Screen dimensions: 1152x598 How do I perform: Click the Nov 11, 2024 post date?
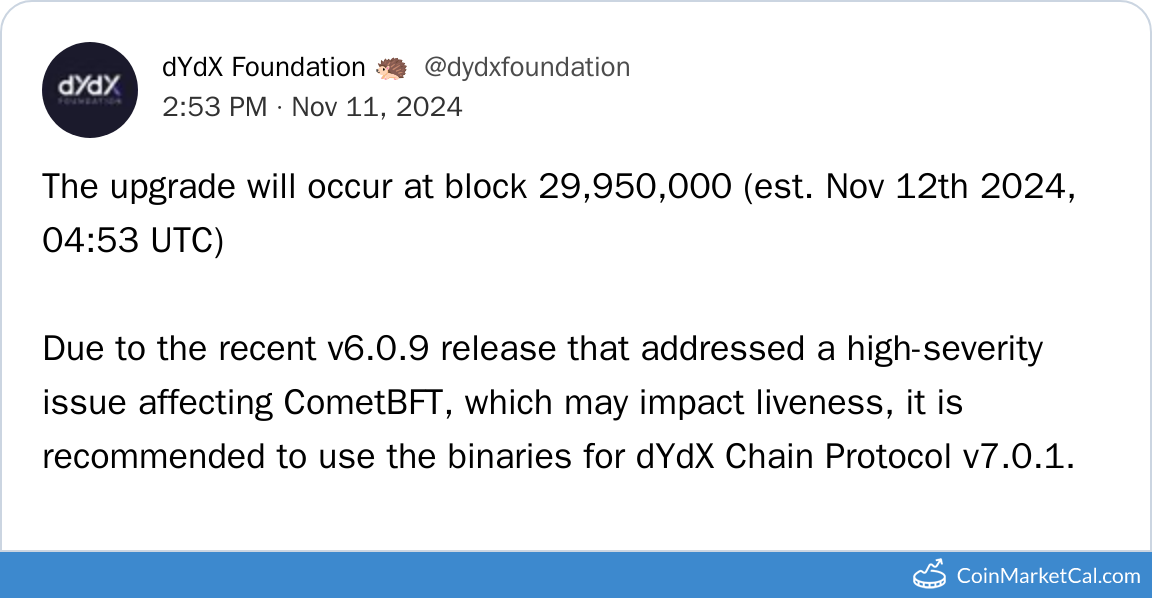(377, 107)
